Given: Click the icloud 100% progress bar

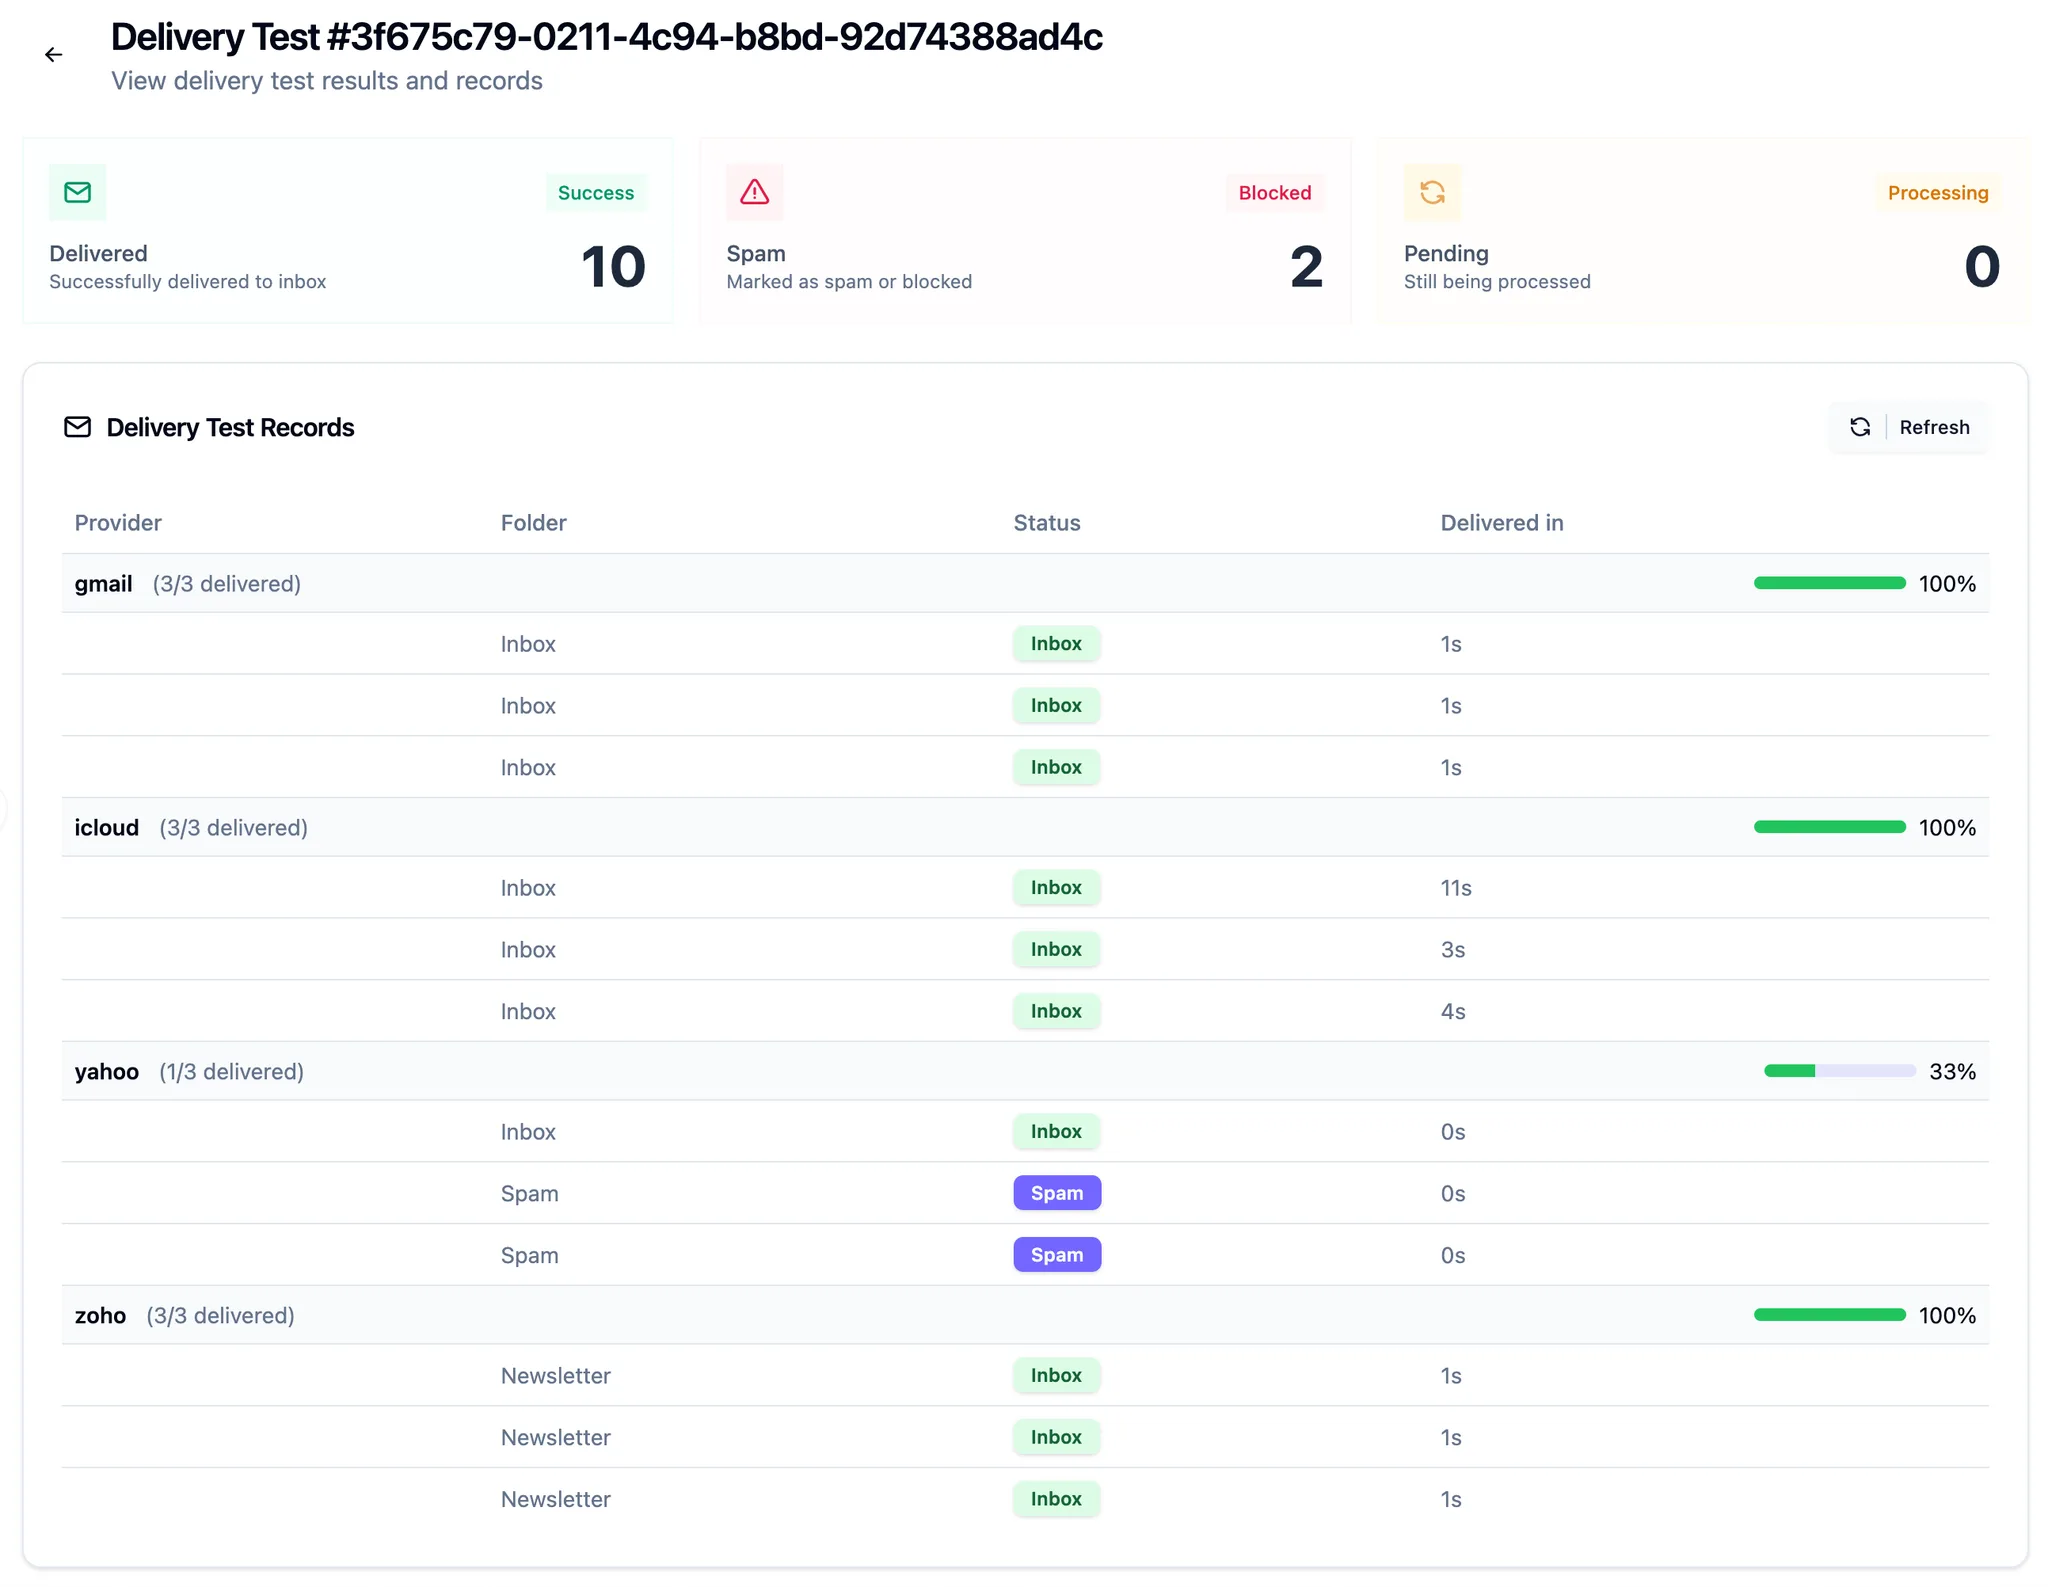Looking at the screenshot, I should pyautogui.click(x=1829, y=827).
